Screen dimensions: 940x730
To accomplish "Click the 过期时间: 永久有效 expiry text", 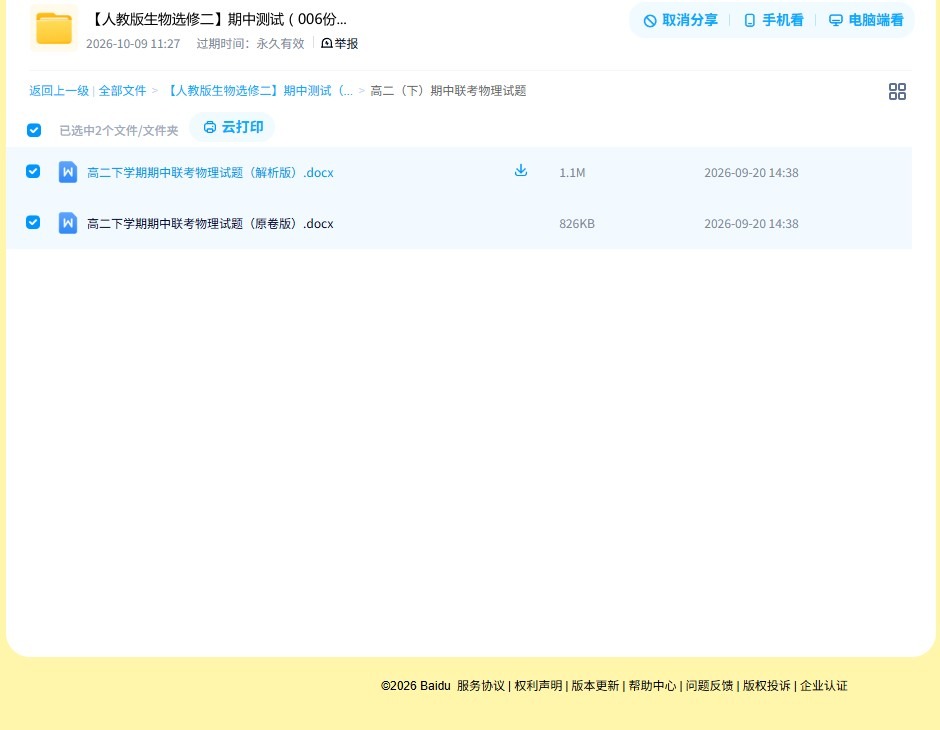I will (251, 44).
